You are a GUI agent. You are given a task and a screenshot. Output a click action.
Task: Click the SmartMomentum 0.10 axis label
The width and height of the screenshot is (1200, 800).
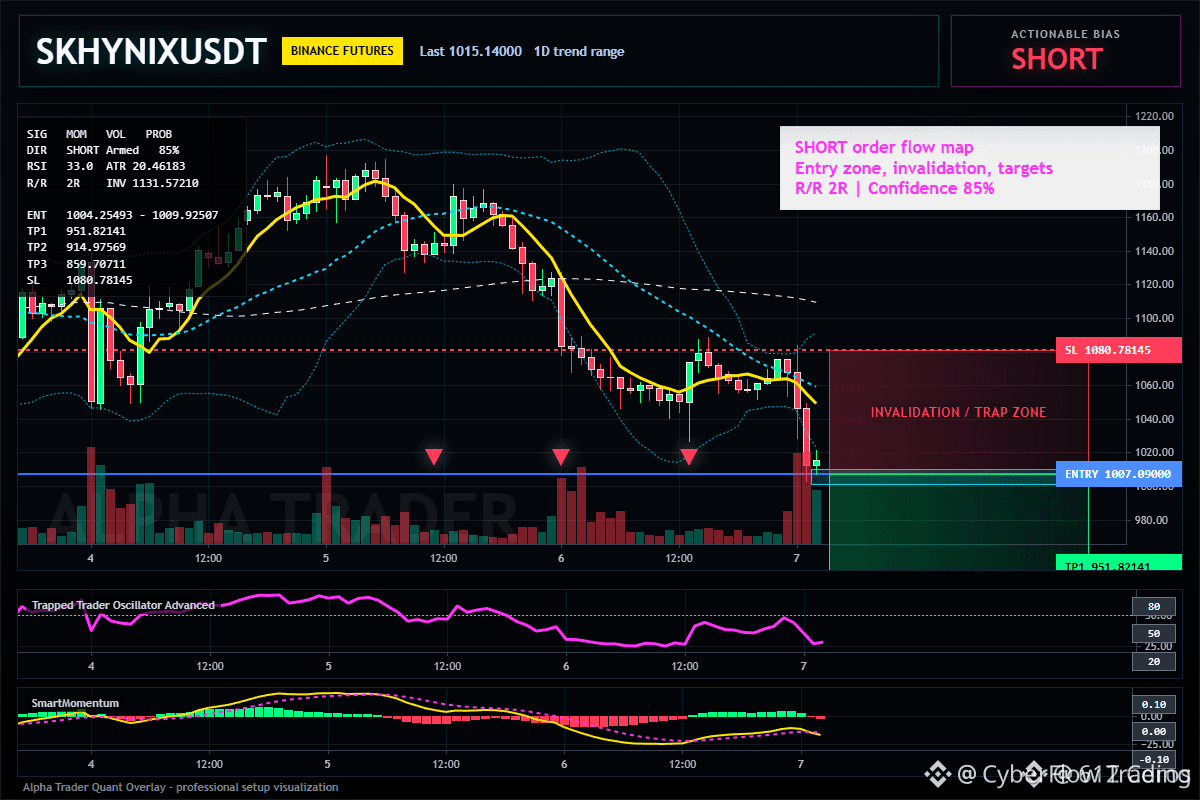coord(1153,704)
